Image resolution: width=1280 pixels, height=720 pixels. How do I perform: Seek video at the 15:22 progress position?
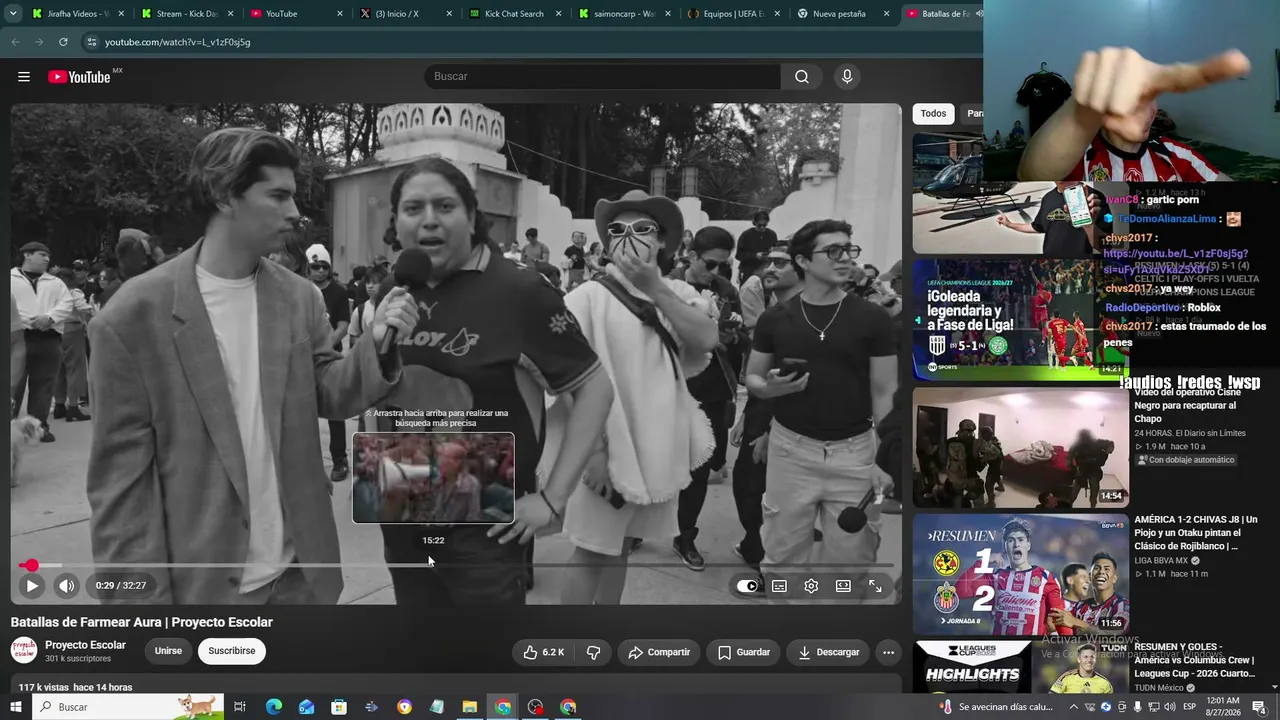432,565
